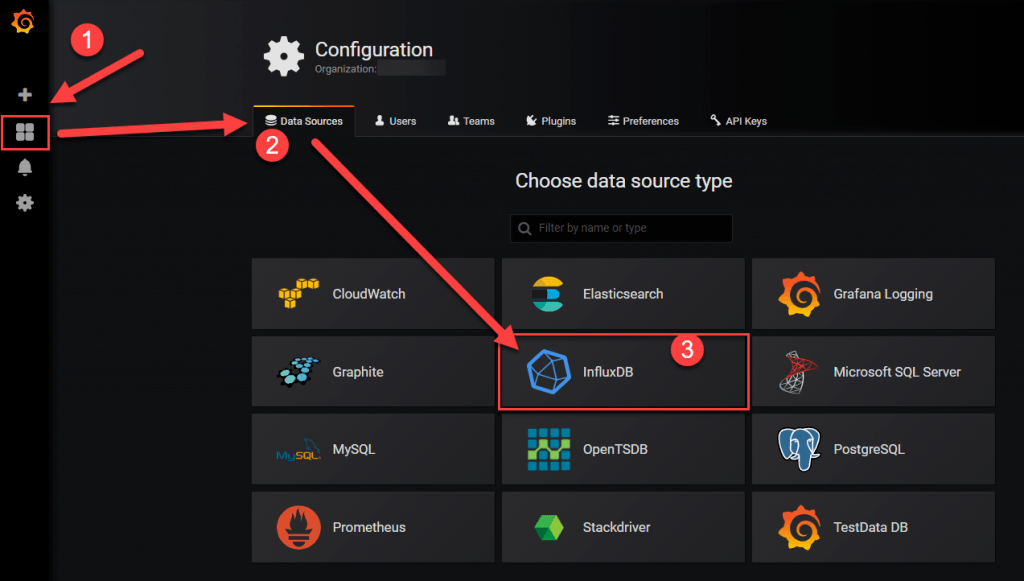Click the TestData DB Grafana icon
The width and height of the screenshot is (1024, 581).
(x=799, y=527)
